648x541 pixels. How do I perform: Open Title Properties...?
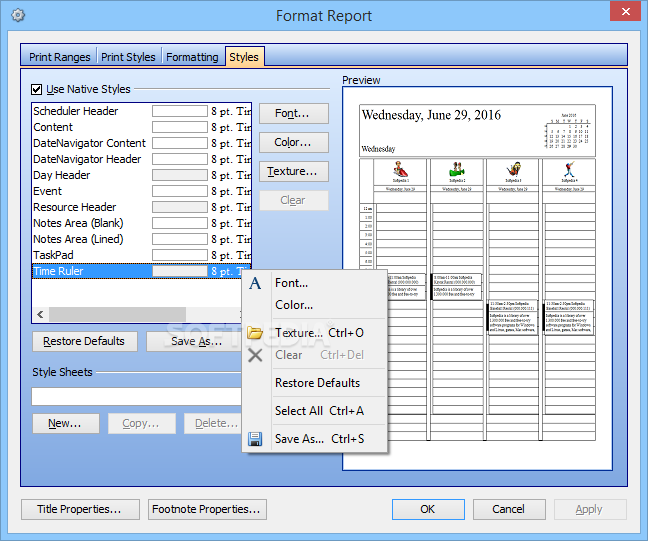tap(80, 509)
